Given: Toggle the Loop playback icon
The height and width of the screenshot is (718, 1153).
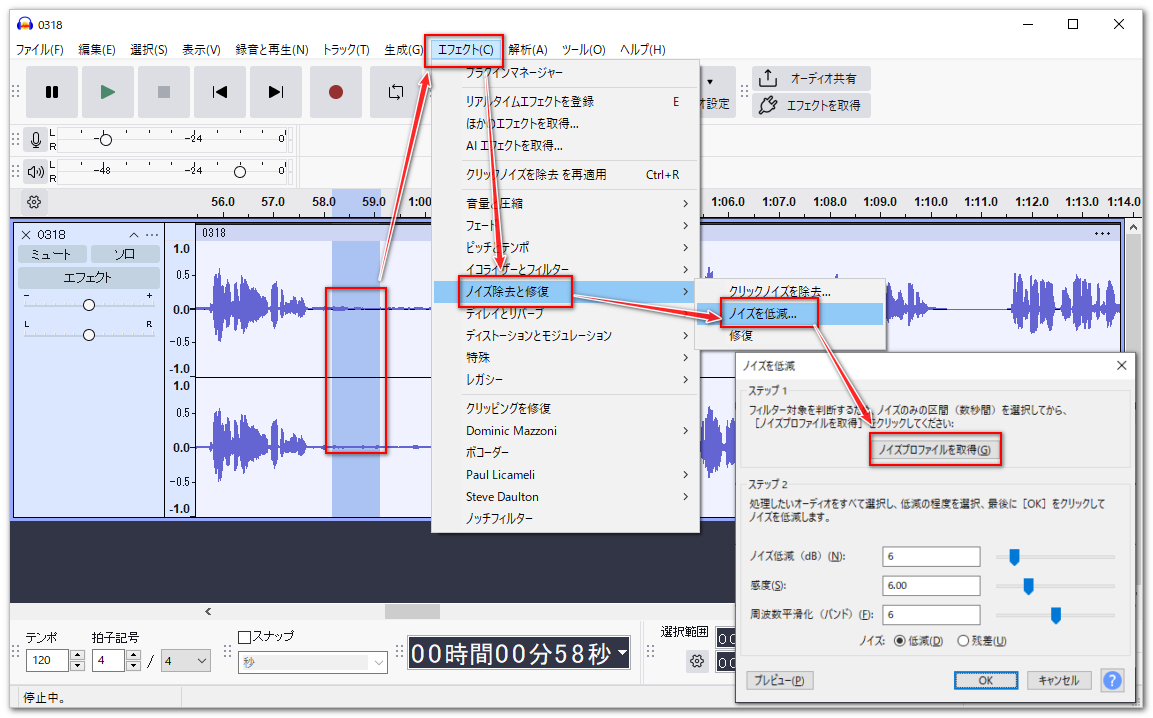Looking at the screenshot, I should [396, 92].
